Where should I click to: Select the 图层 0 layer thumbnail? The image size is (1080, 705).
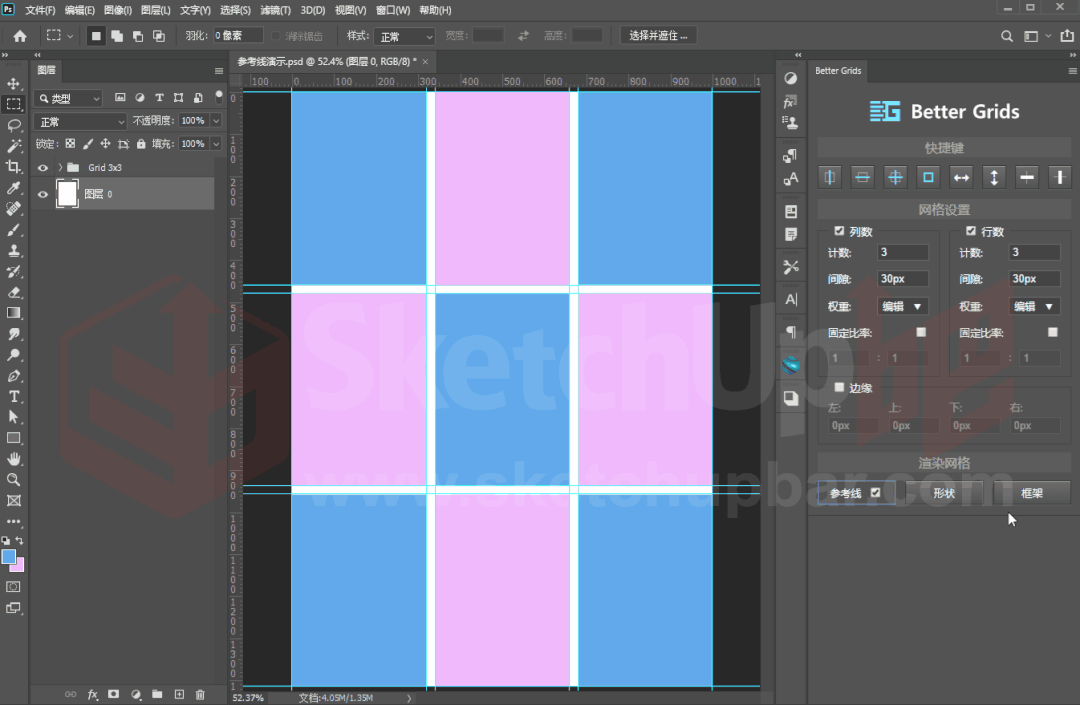[67, 194]
